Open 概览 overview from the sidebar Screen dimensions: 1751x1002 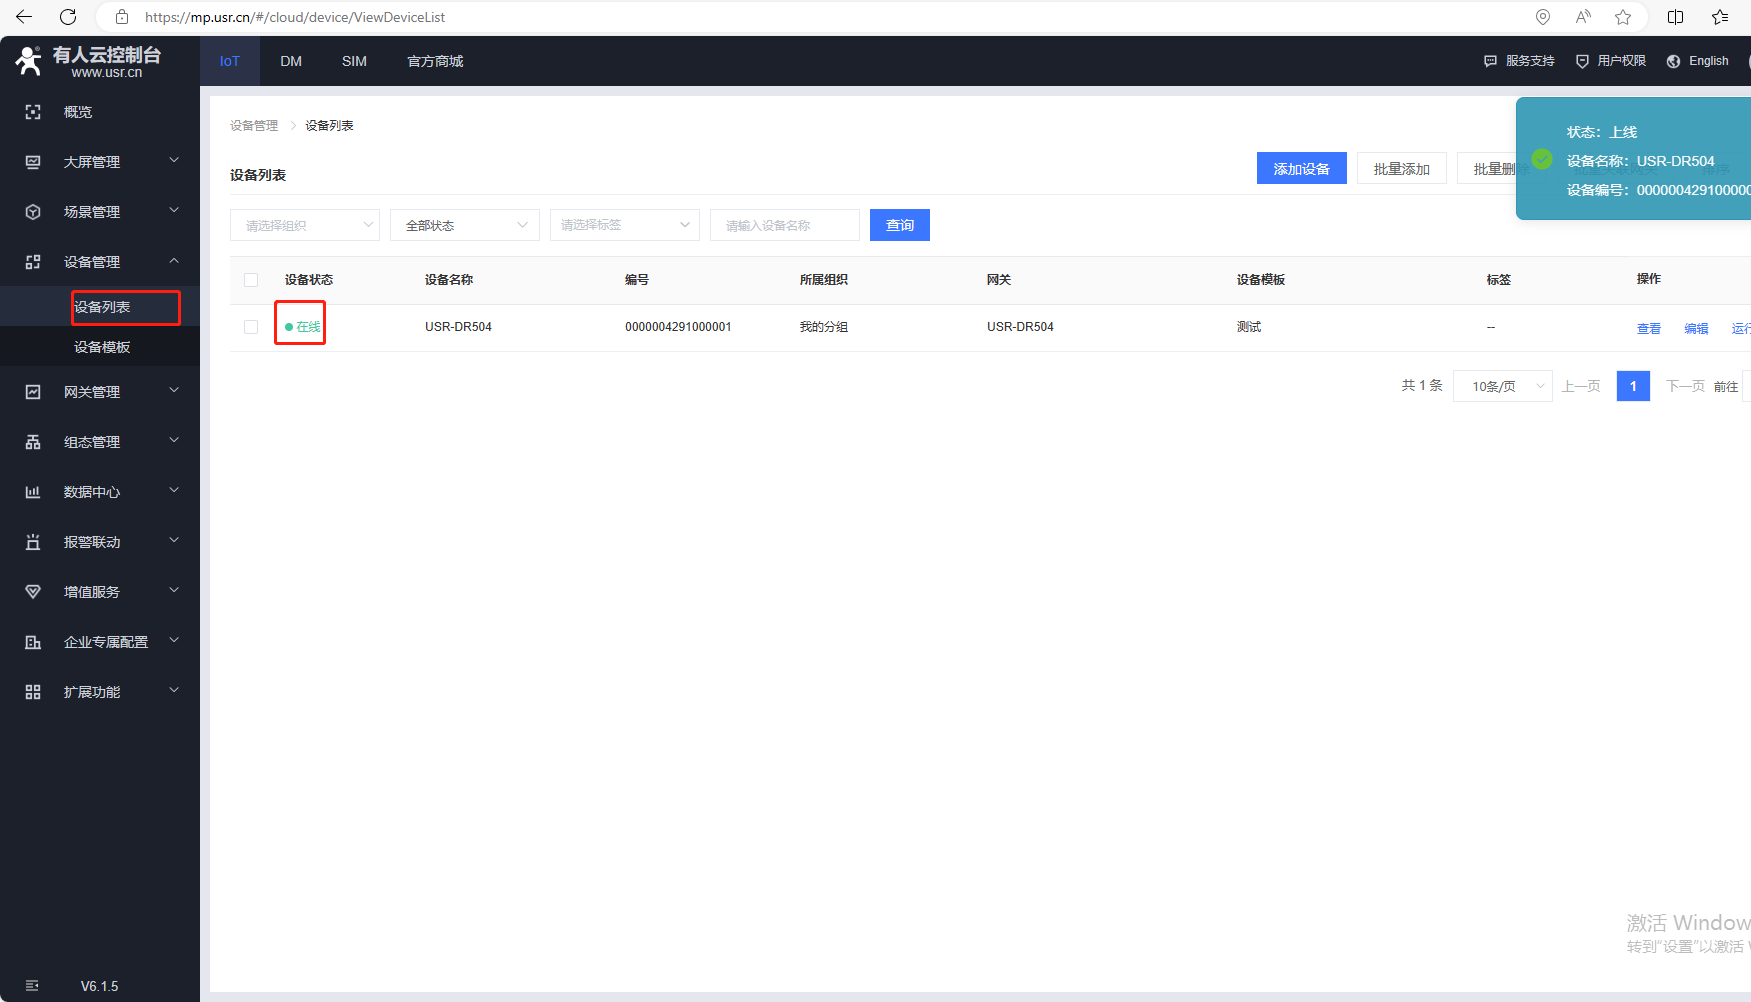coord(78,112)
